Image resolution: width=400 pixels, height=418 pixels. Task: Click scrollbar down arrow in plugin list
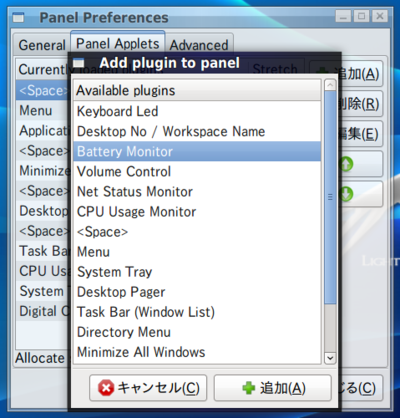tap(330, 358)
